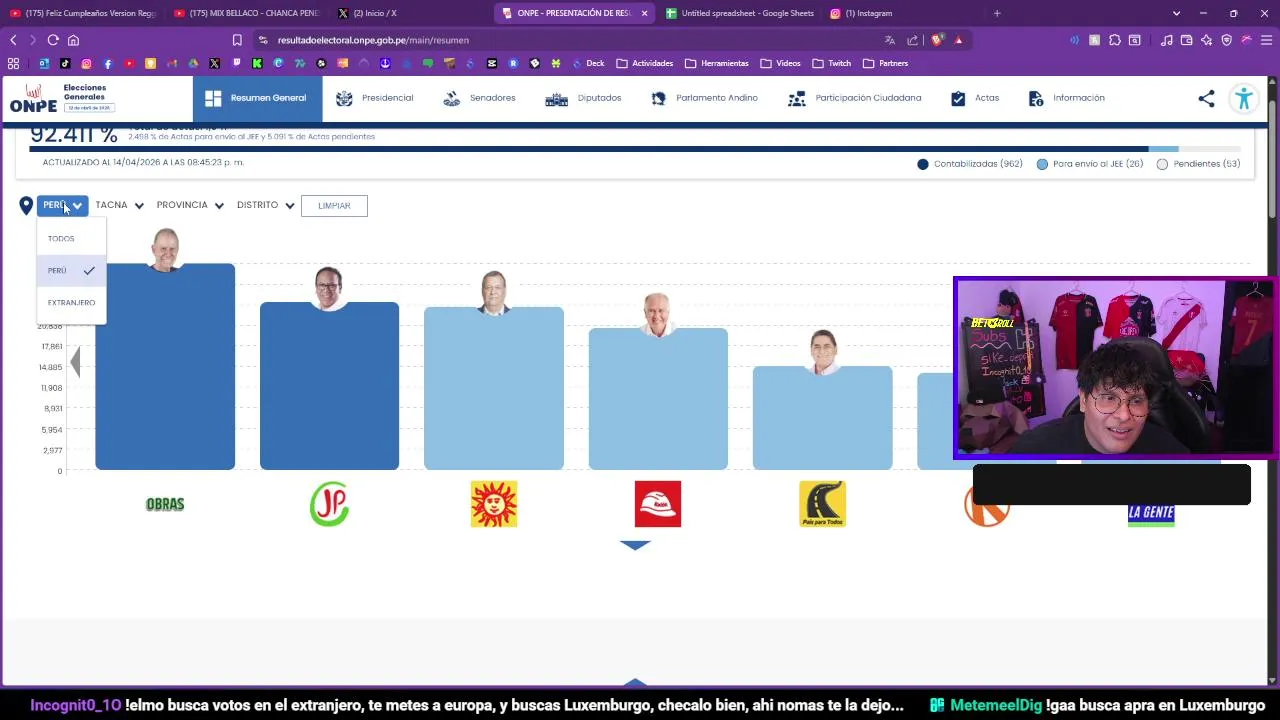1280x720 pixels.
Task: Open the X bookmark icon
Action: pos(214,63)
